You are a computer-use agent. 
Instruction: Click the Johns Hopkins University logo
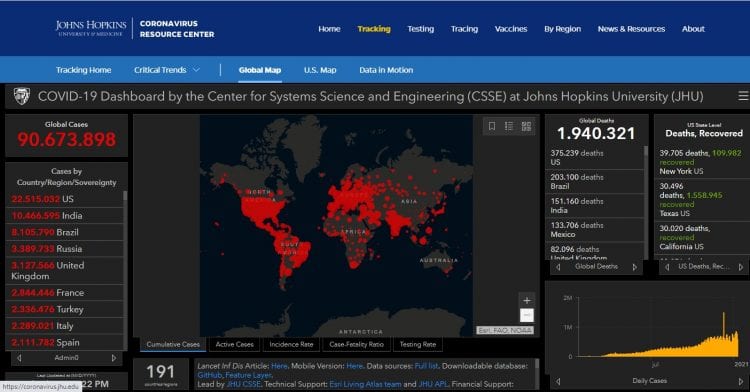click(x=91, y=28)
